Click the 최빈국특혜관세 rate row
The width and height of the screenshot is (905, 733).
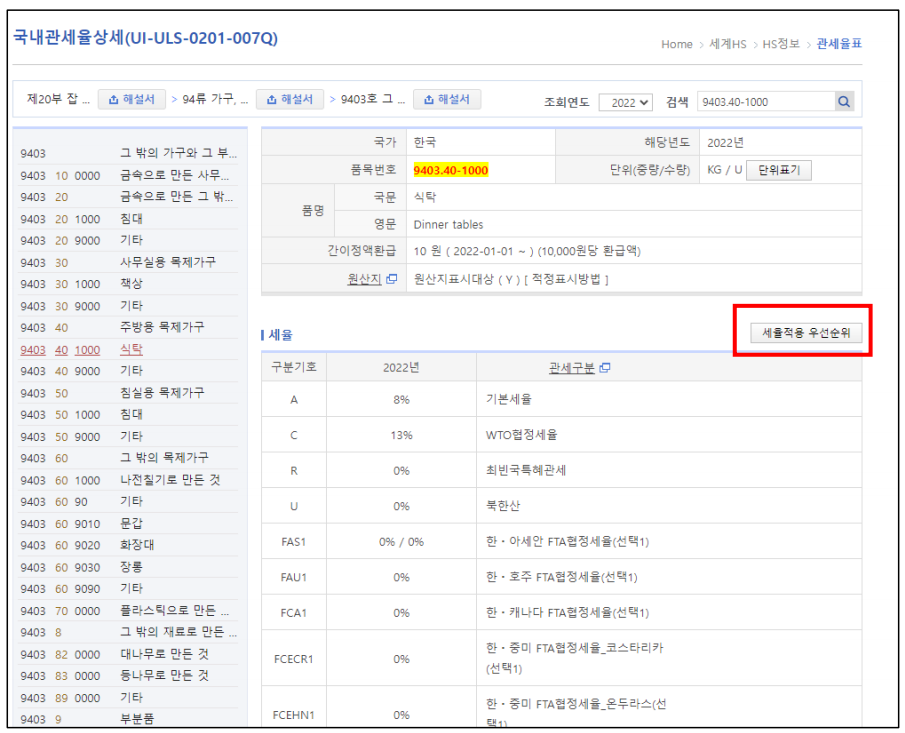[562, 471]
